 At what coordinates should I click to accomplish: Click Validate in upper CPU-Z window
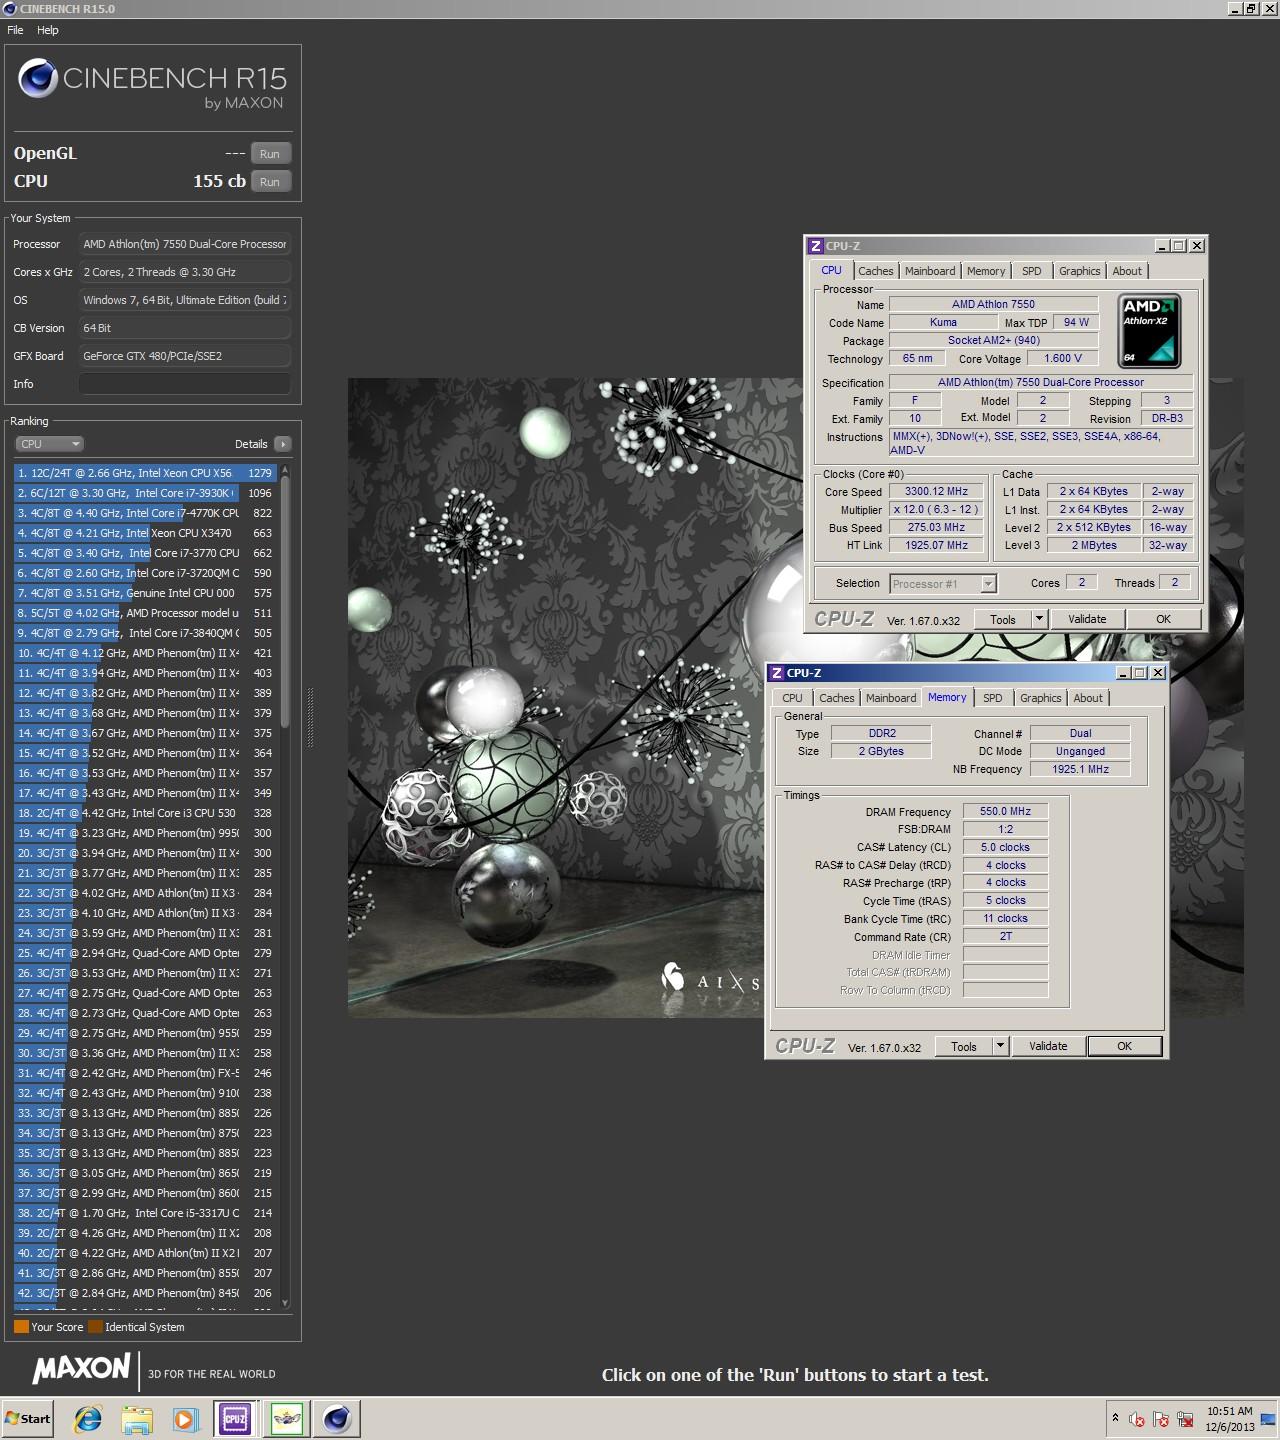[1087, 620]
